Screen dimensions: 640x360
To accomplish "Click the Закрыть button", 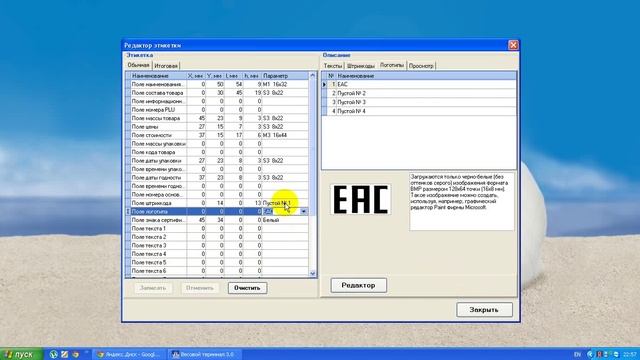I will click(484, 310).
